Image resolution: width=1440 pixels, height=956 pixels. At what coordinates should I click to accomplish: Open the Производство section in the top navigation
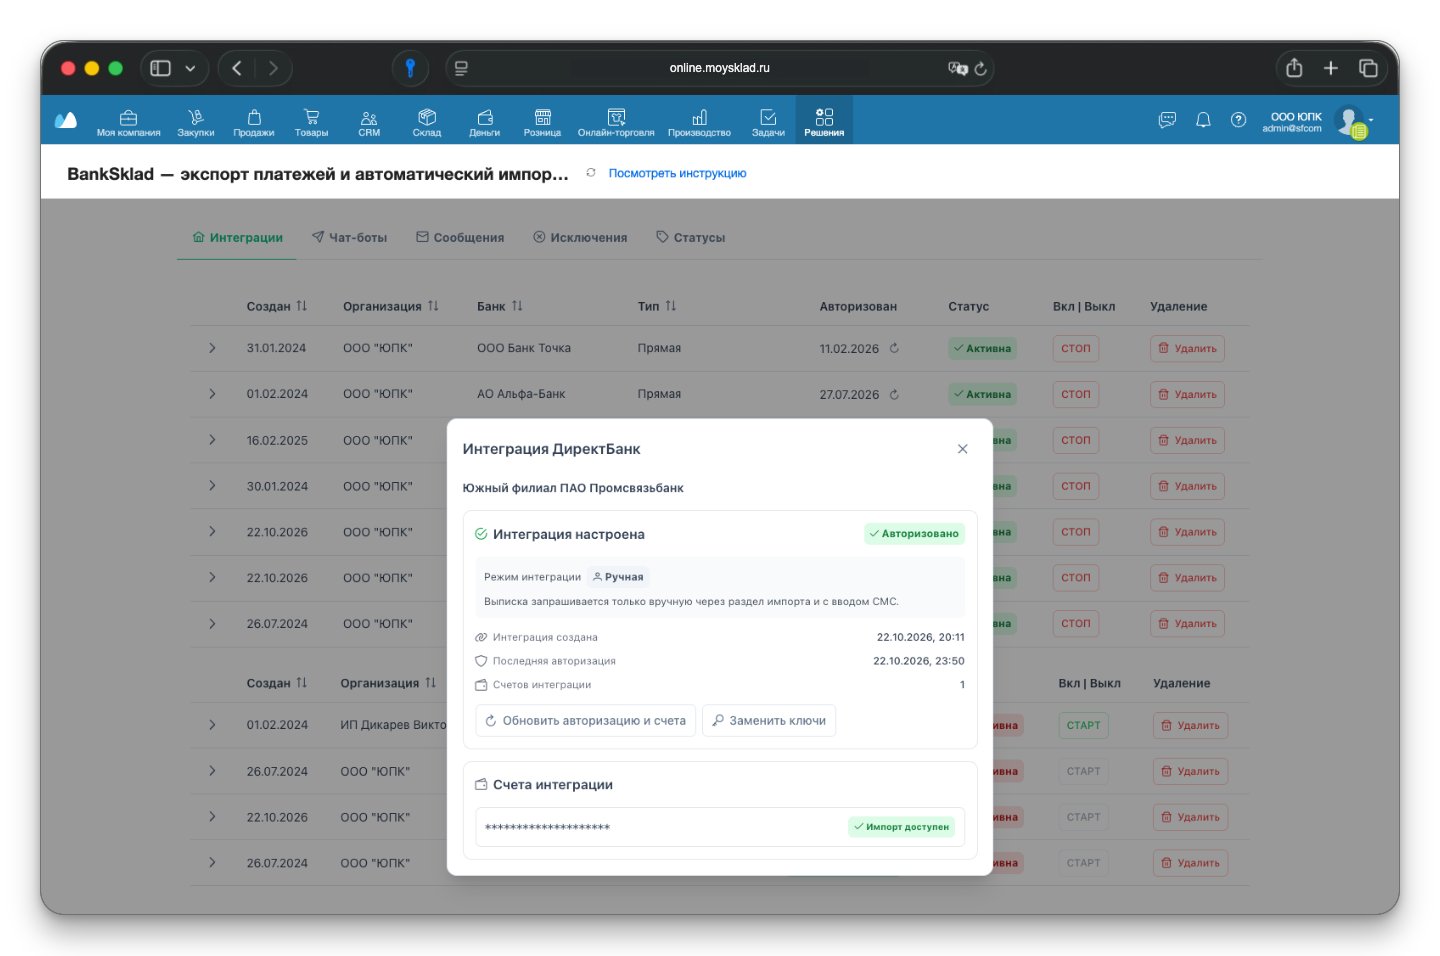tap(699, 122)
